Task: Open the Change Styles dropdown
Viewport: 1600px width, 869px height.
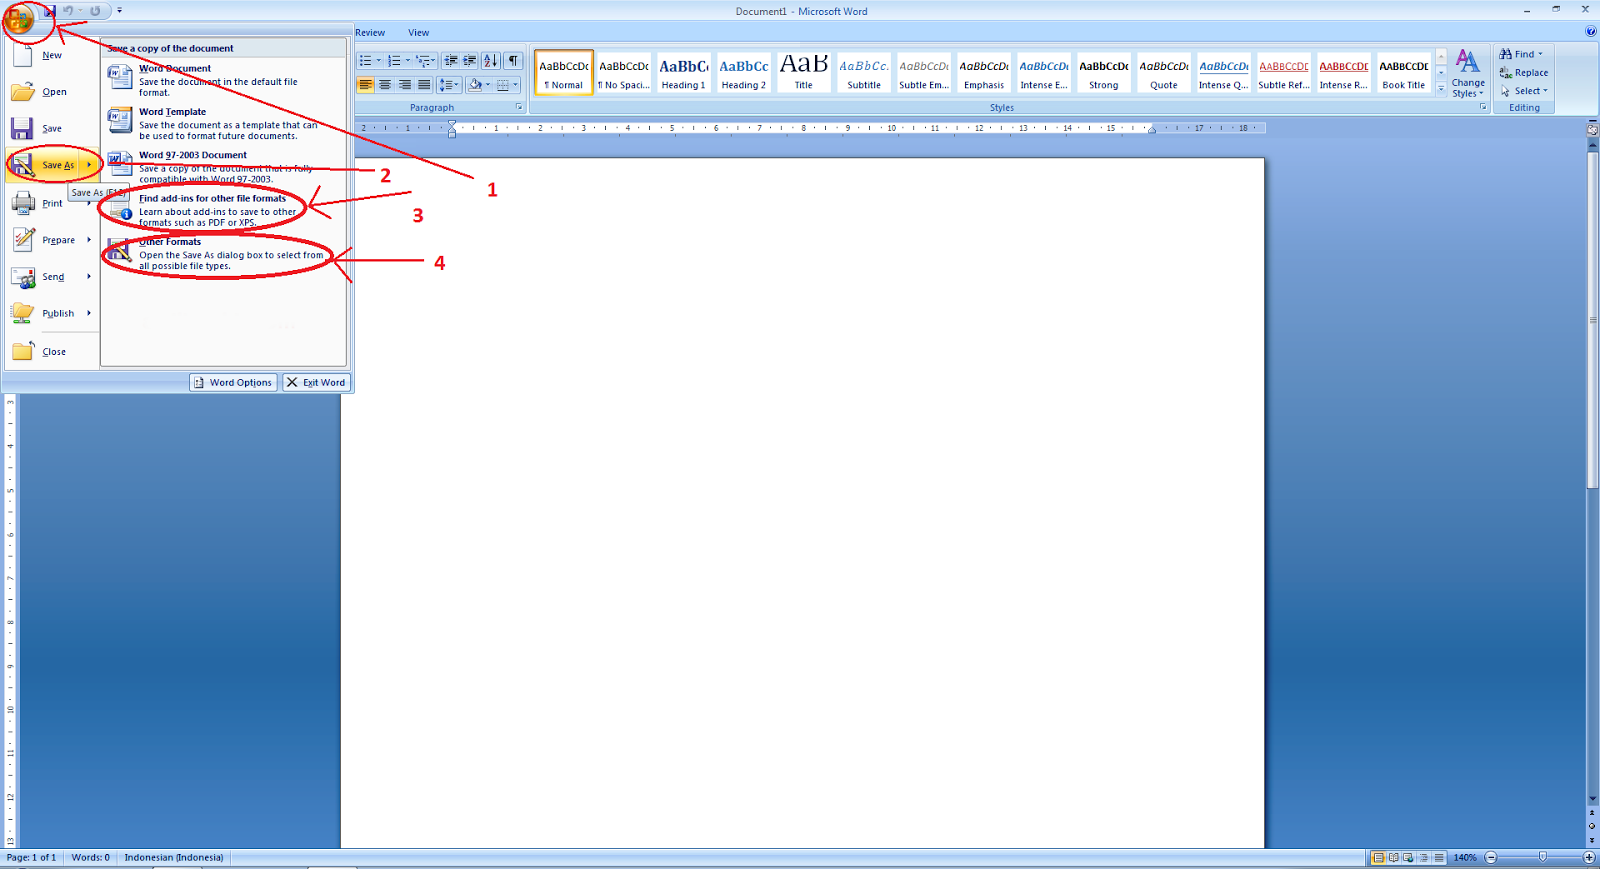Action: (x=1468, y=74)
